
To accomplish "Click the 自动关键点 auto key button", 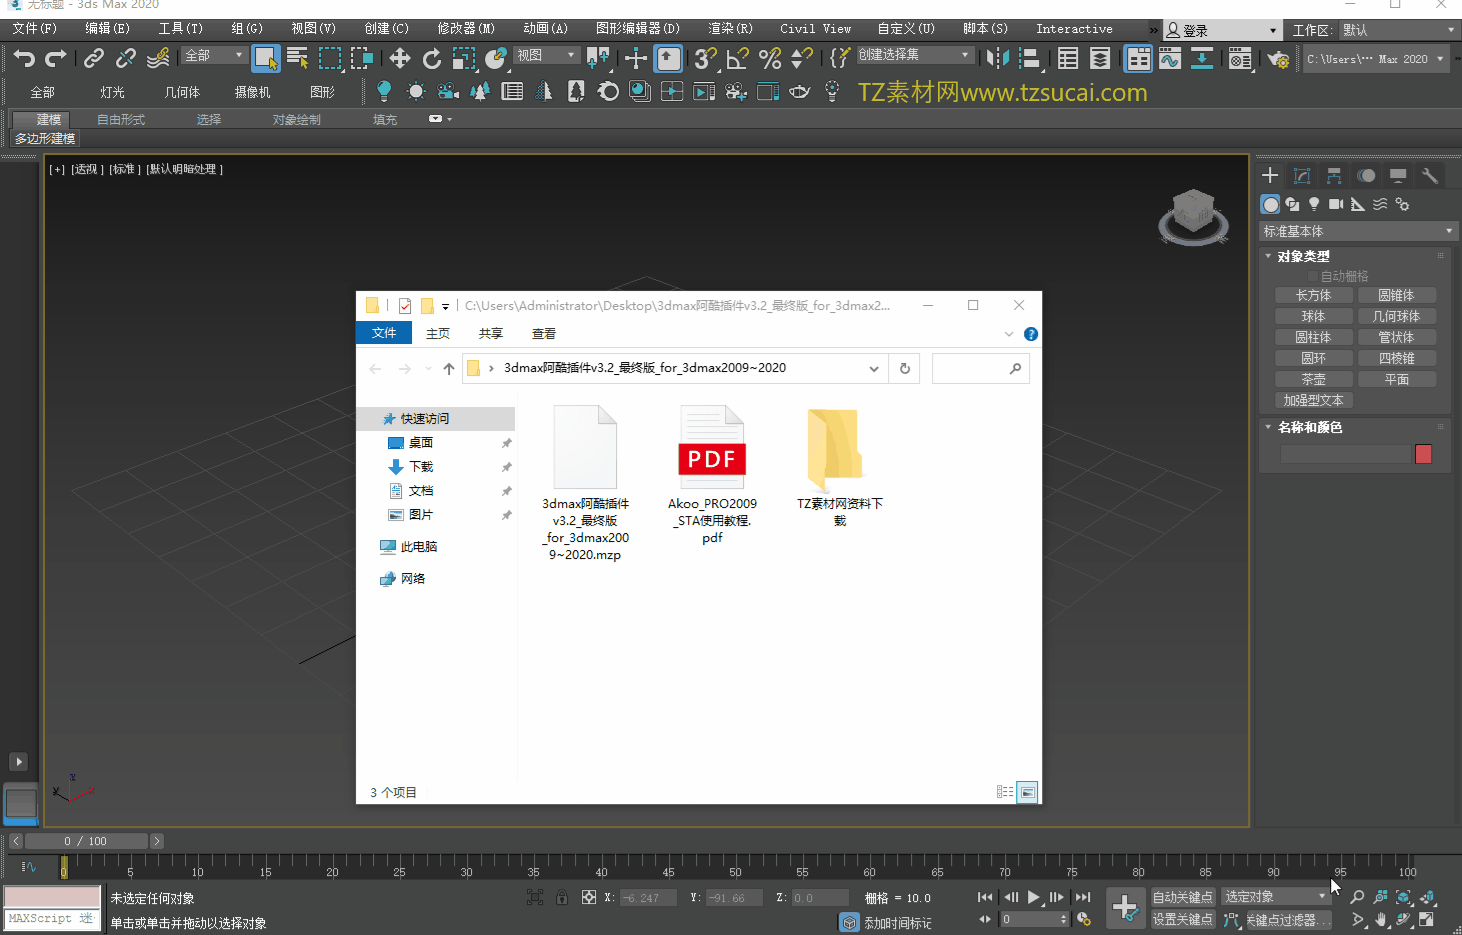I will click(1183, 897).
